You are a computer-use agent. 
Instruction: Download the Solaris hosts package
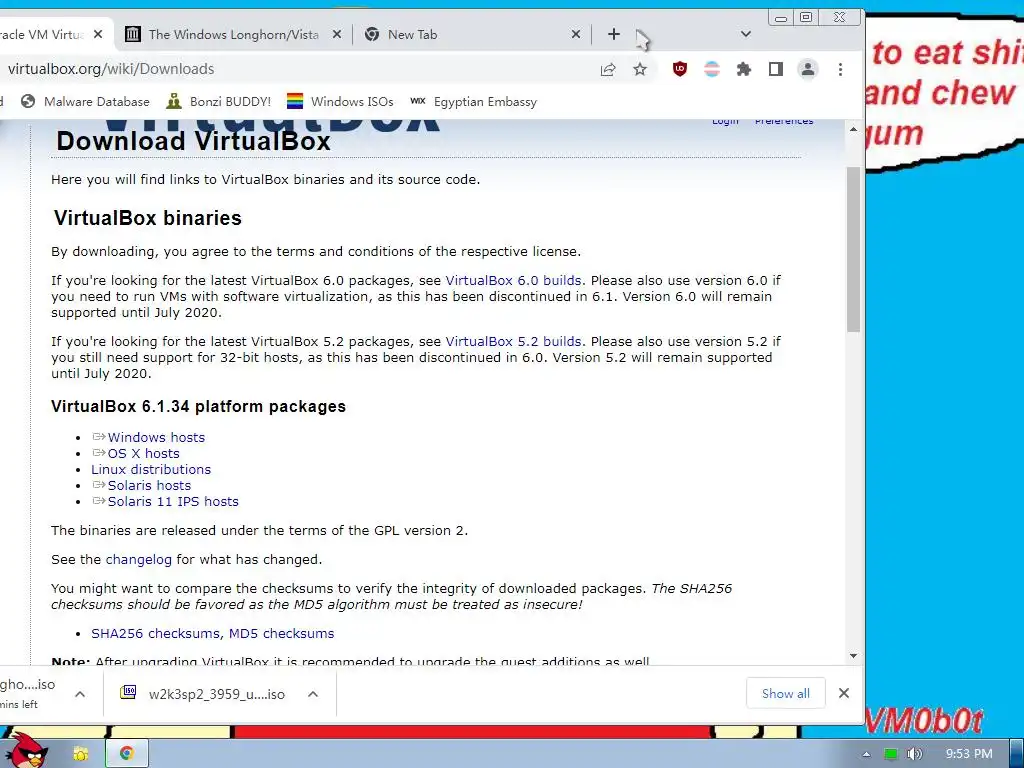tap(150, 485)
